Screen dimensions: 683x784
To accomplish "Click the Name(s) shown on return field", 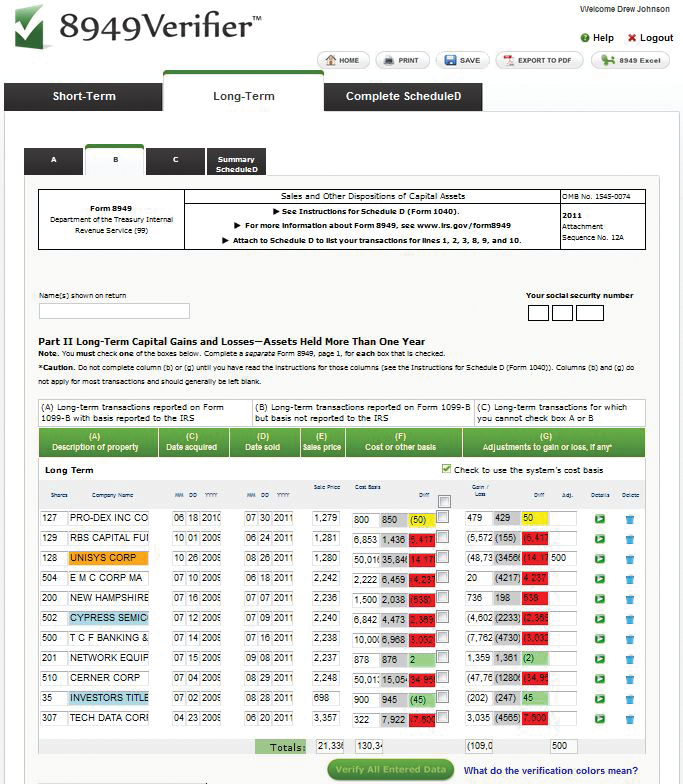I will [114, 311].
